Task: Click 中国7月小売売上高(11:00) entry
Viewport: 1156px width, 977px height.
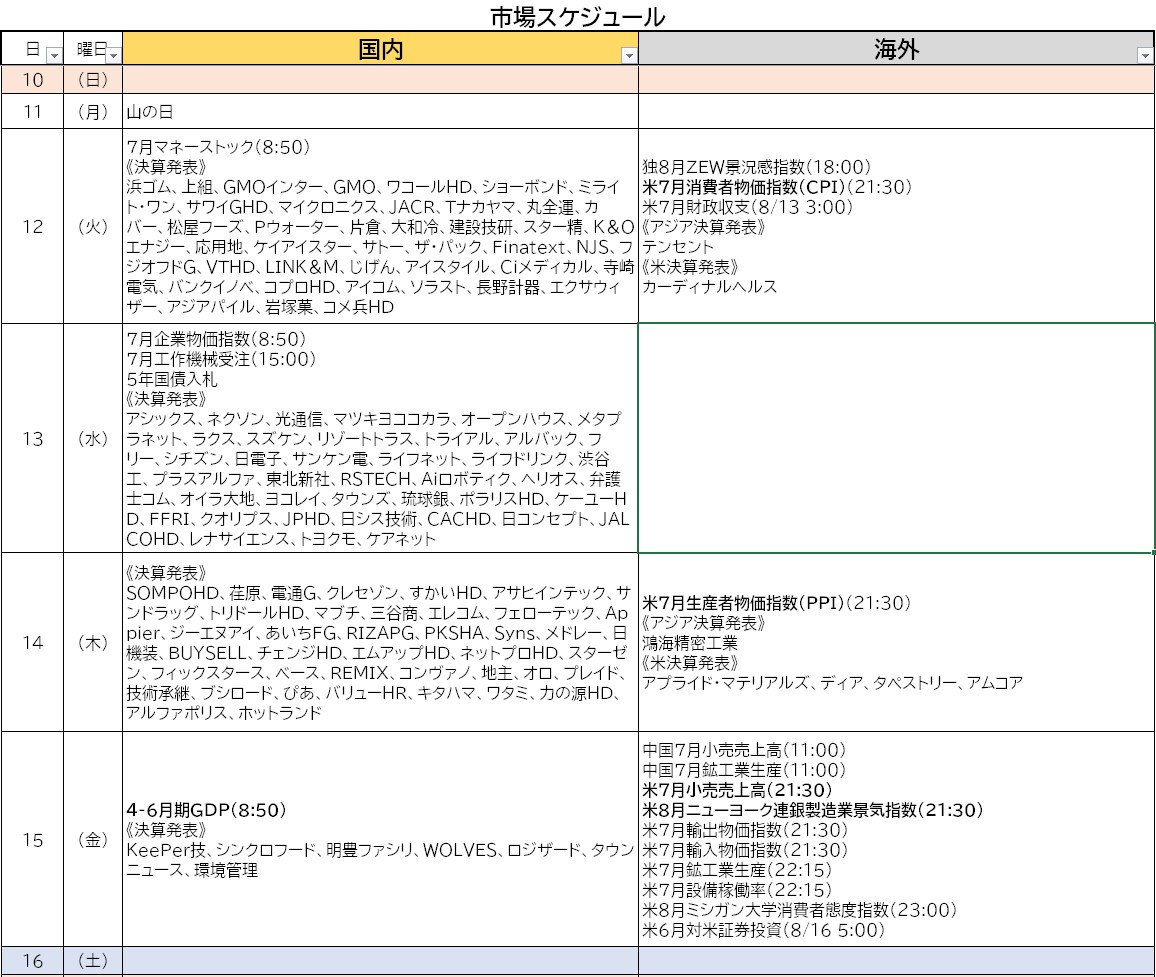Action: tap(744, 751)
